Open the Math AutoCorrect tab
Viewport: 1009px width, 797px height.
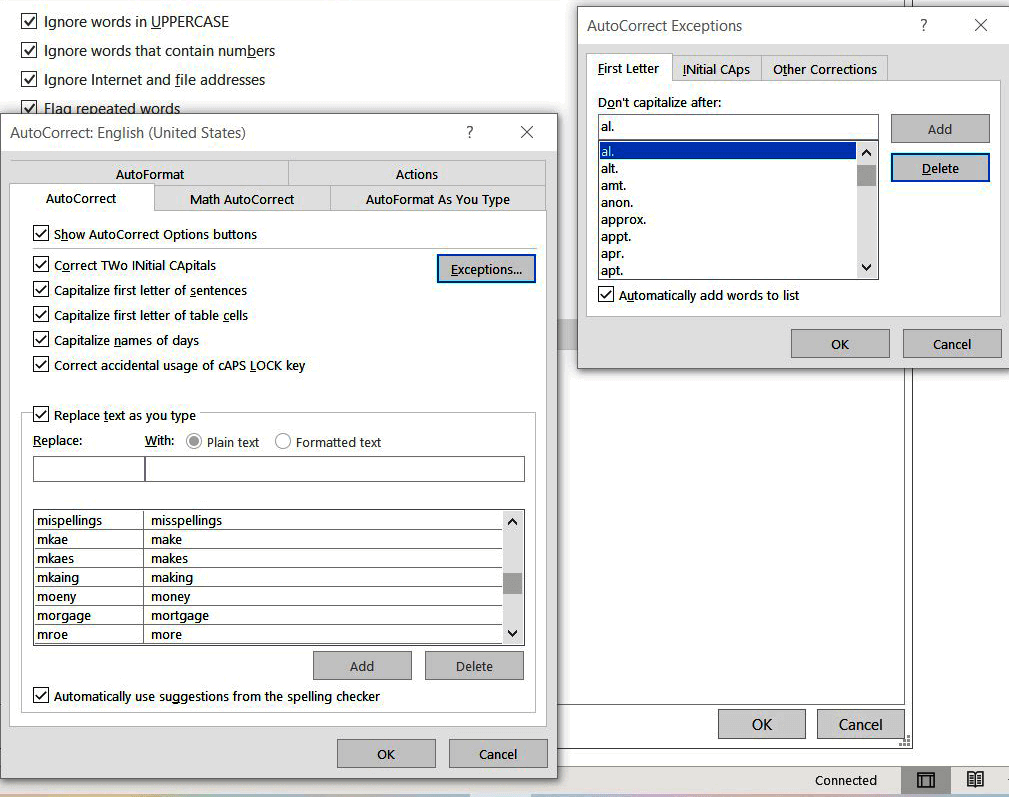[x=241, y=198]
